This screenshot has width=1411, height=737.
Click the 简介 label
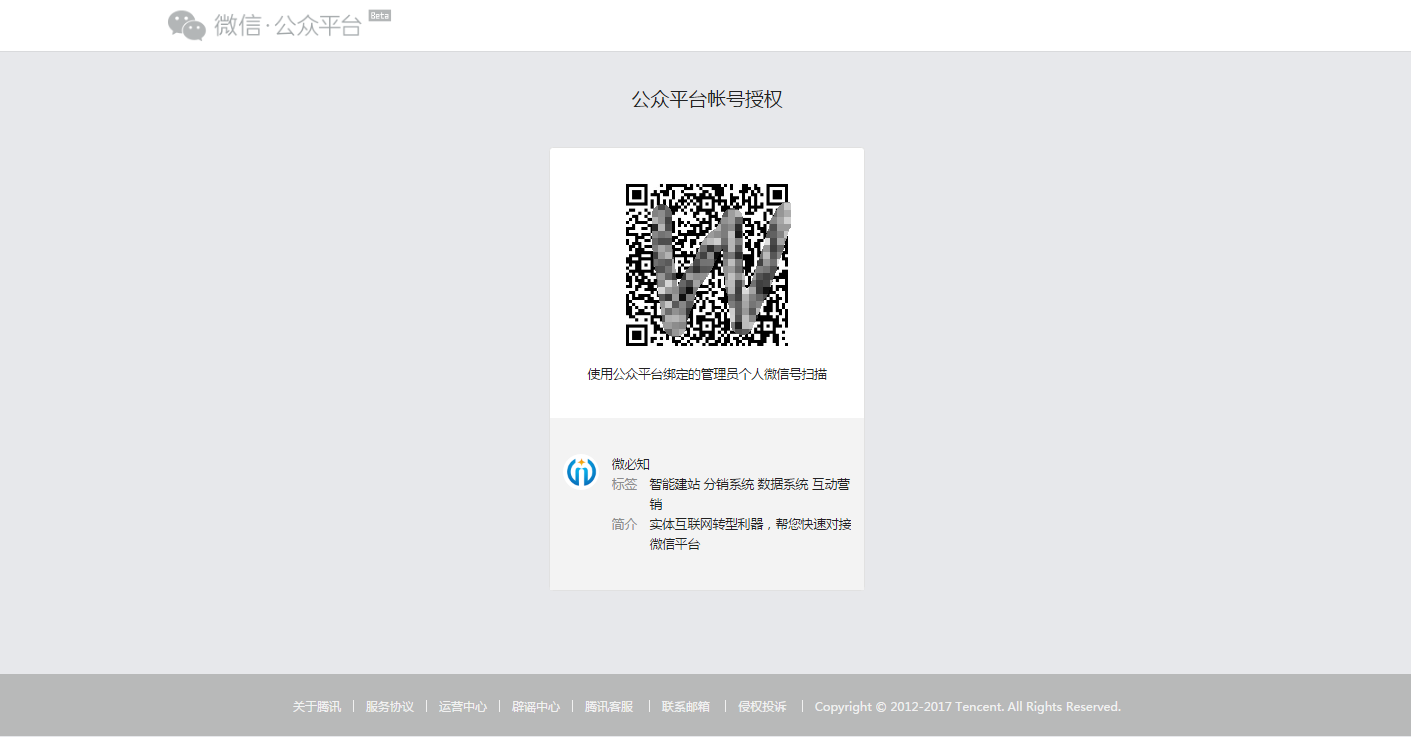click(624, 524)
